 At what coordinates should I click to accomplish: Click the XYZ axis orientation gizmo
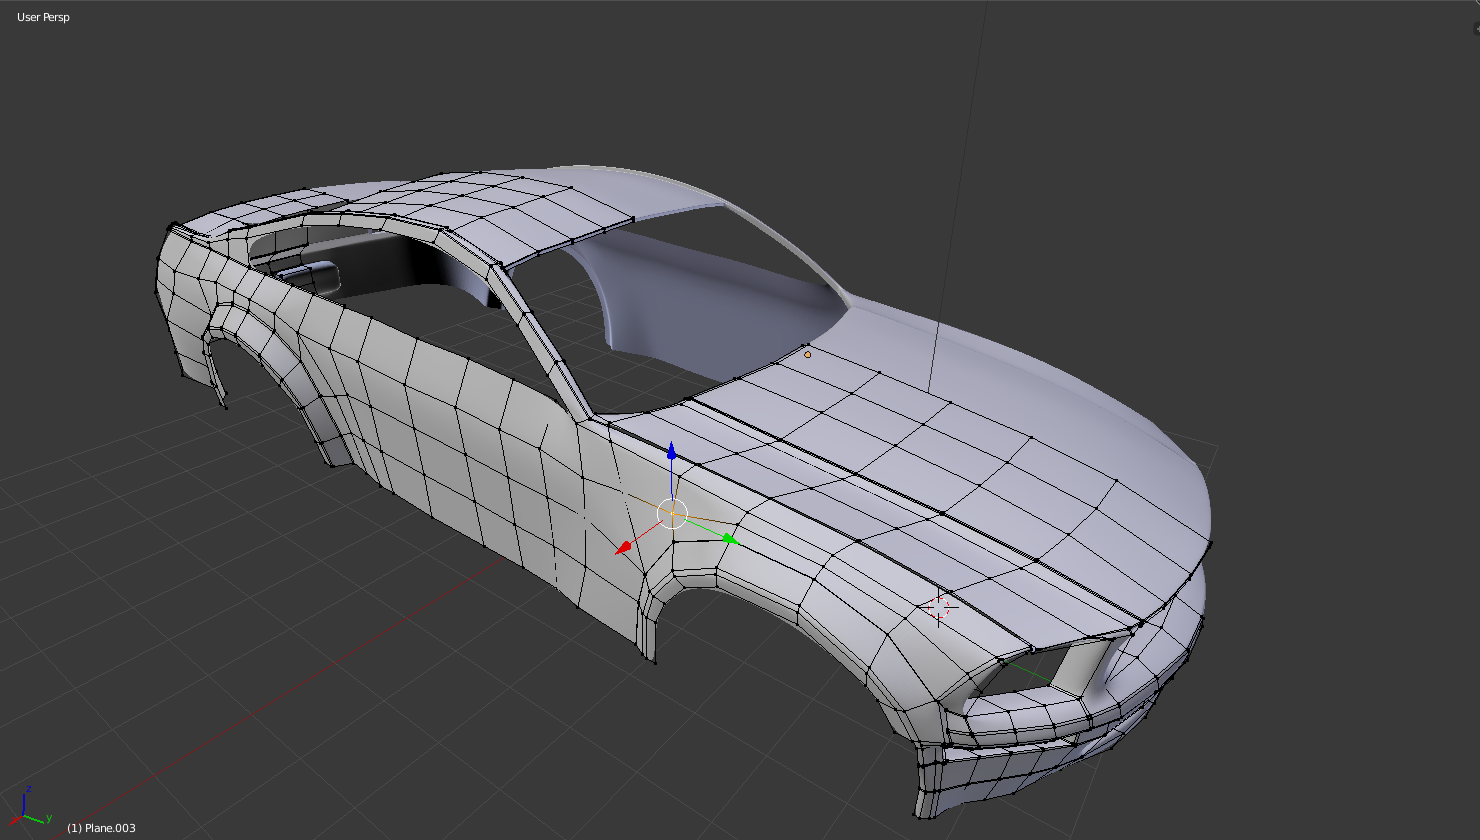[x=29, y=808]
